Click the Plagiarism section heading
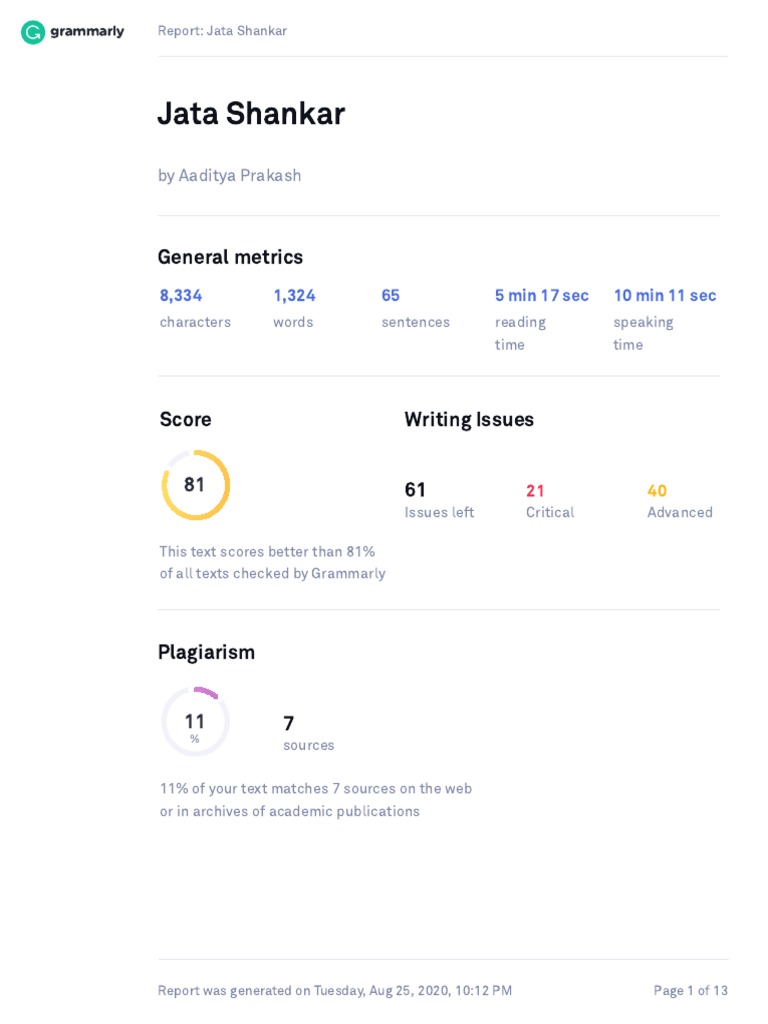 click(206, 652)
